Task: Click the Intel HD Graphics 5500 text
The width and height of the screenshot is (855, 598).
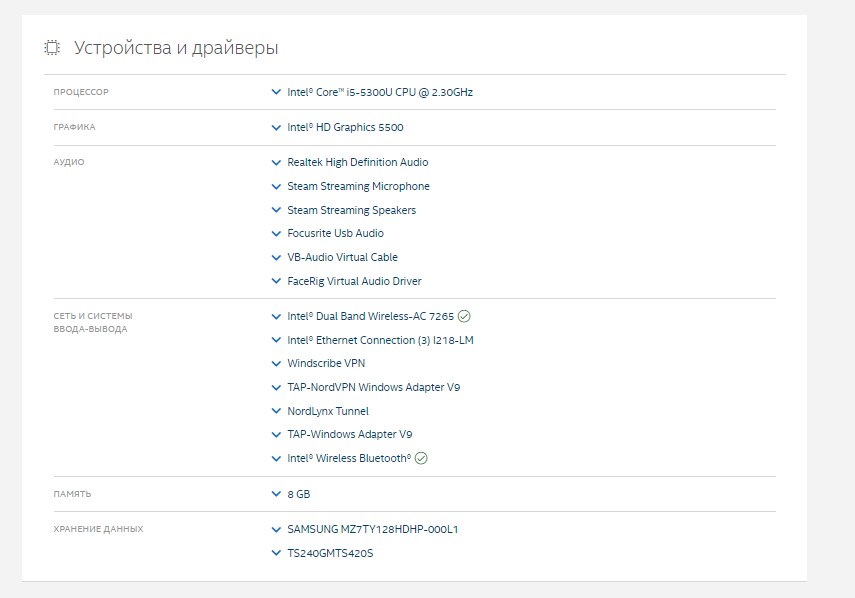Action: pyautogui.click(x=345, y=128)
